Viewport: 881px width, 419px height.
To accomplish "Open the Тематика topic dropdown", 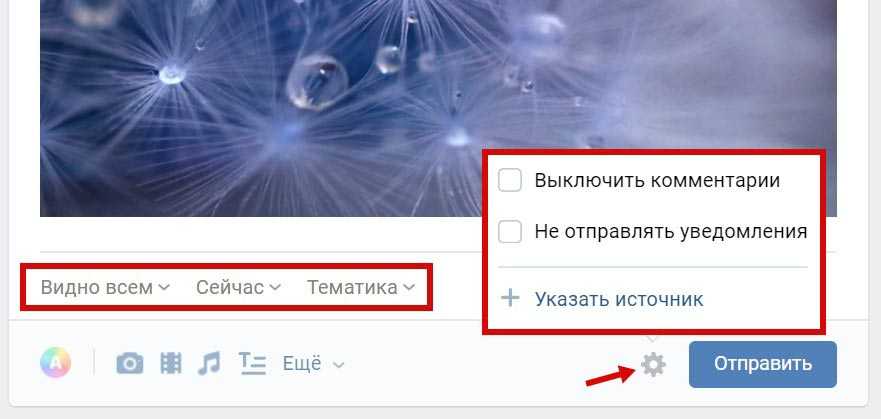I will pyautogui.click(x=361, y=288).
